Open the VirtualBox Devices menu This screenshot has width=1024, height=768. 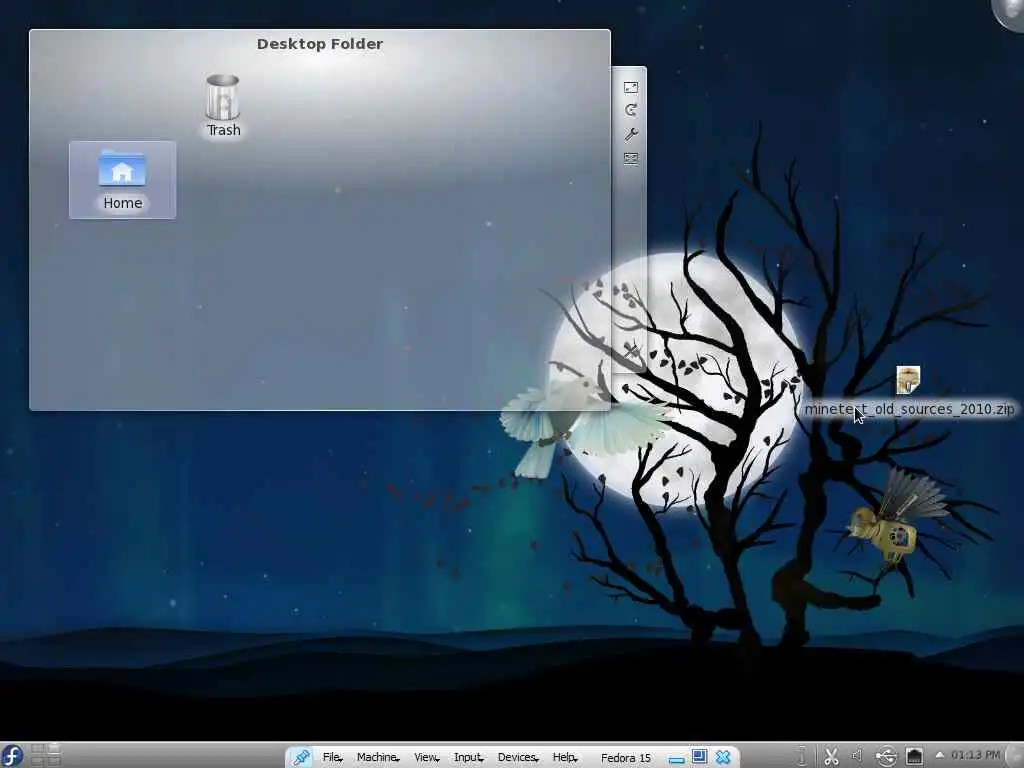coord(518,758)
